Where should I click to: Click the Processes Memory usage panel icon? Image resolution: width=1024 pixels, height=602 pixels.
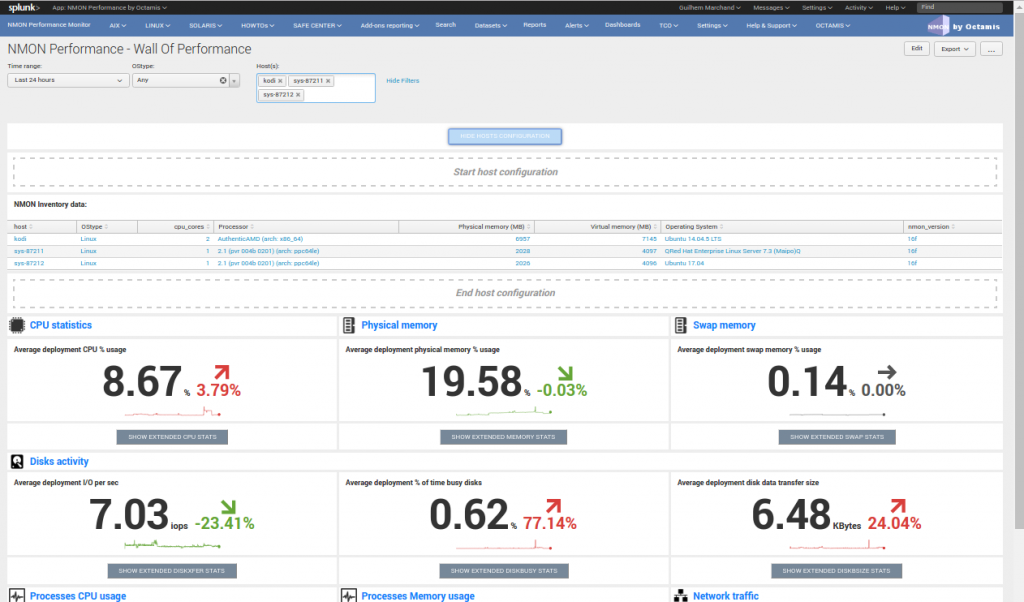point(347,595)
